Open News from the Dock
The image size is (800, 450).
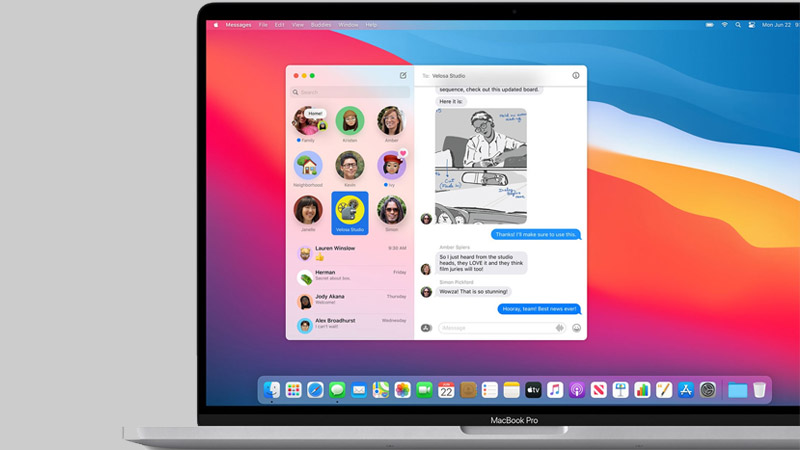coord(598,390)
